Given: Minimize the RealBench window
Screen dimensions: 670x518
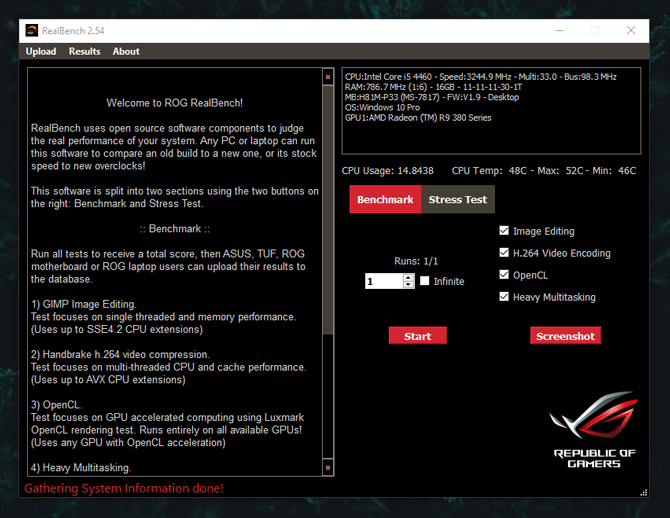Looking at the screenshot, I should pyautogui.click(x=557, y=30).
